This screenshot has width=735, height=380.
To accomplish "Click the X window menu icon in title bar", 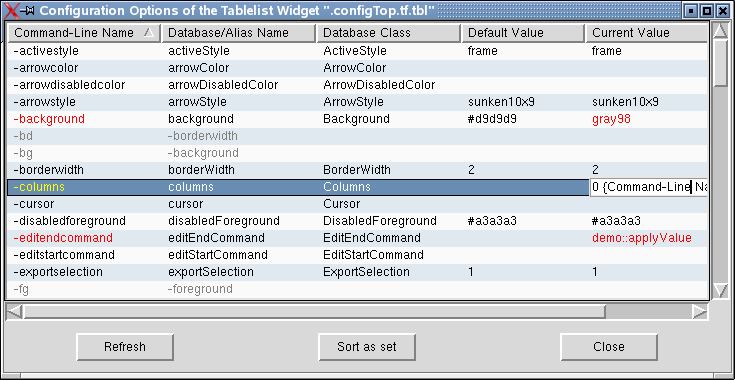I will pos(11,10).
